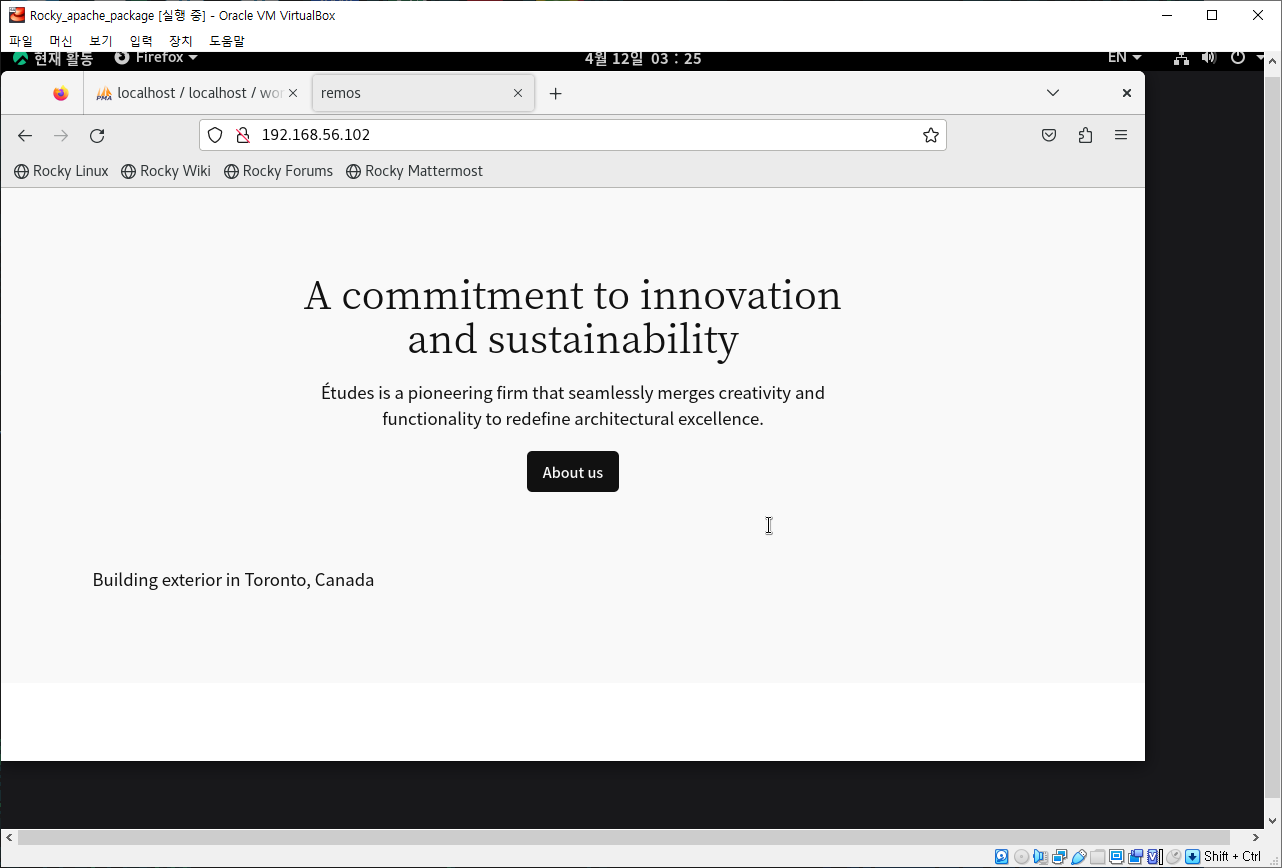Open the VirtualBox 파일 menu

coord(21,41)
